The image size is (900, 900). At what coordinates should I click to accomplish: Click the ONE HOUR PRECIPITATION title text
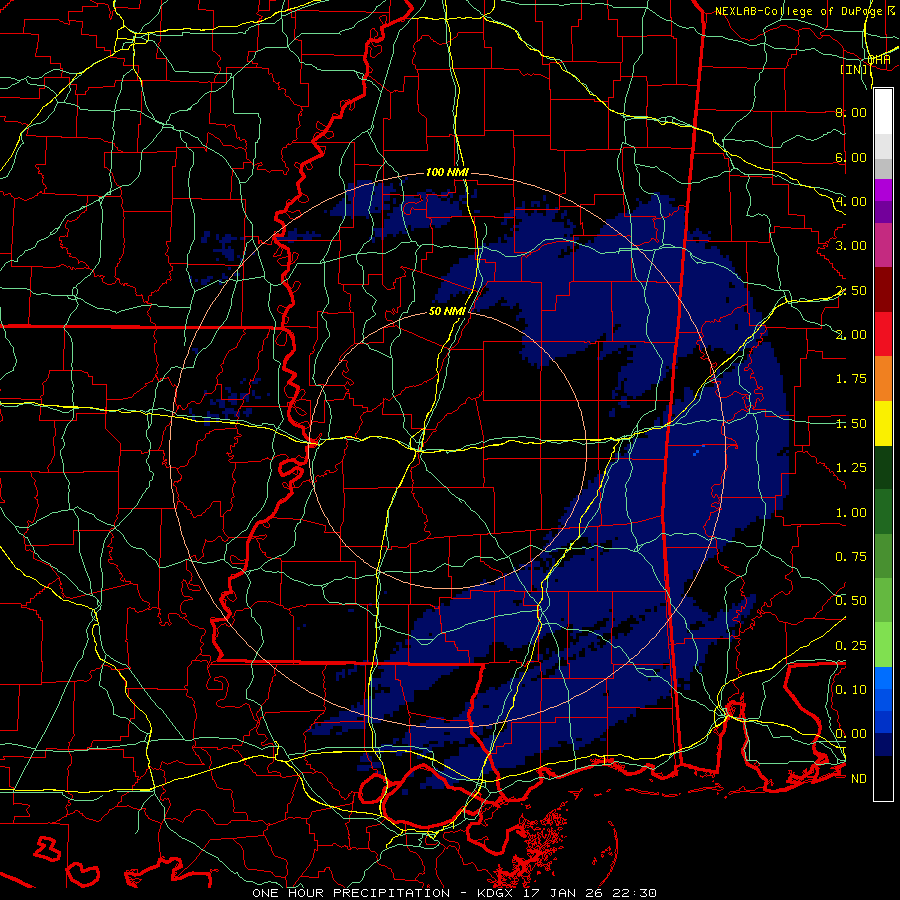(351, 893)
